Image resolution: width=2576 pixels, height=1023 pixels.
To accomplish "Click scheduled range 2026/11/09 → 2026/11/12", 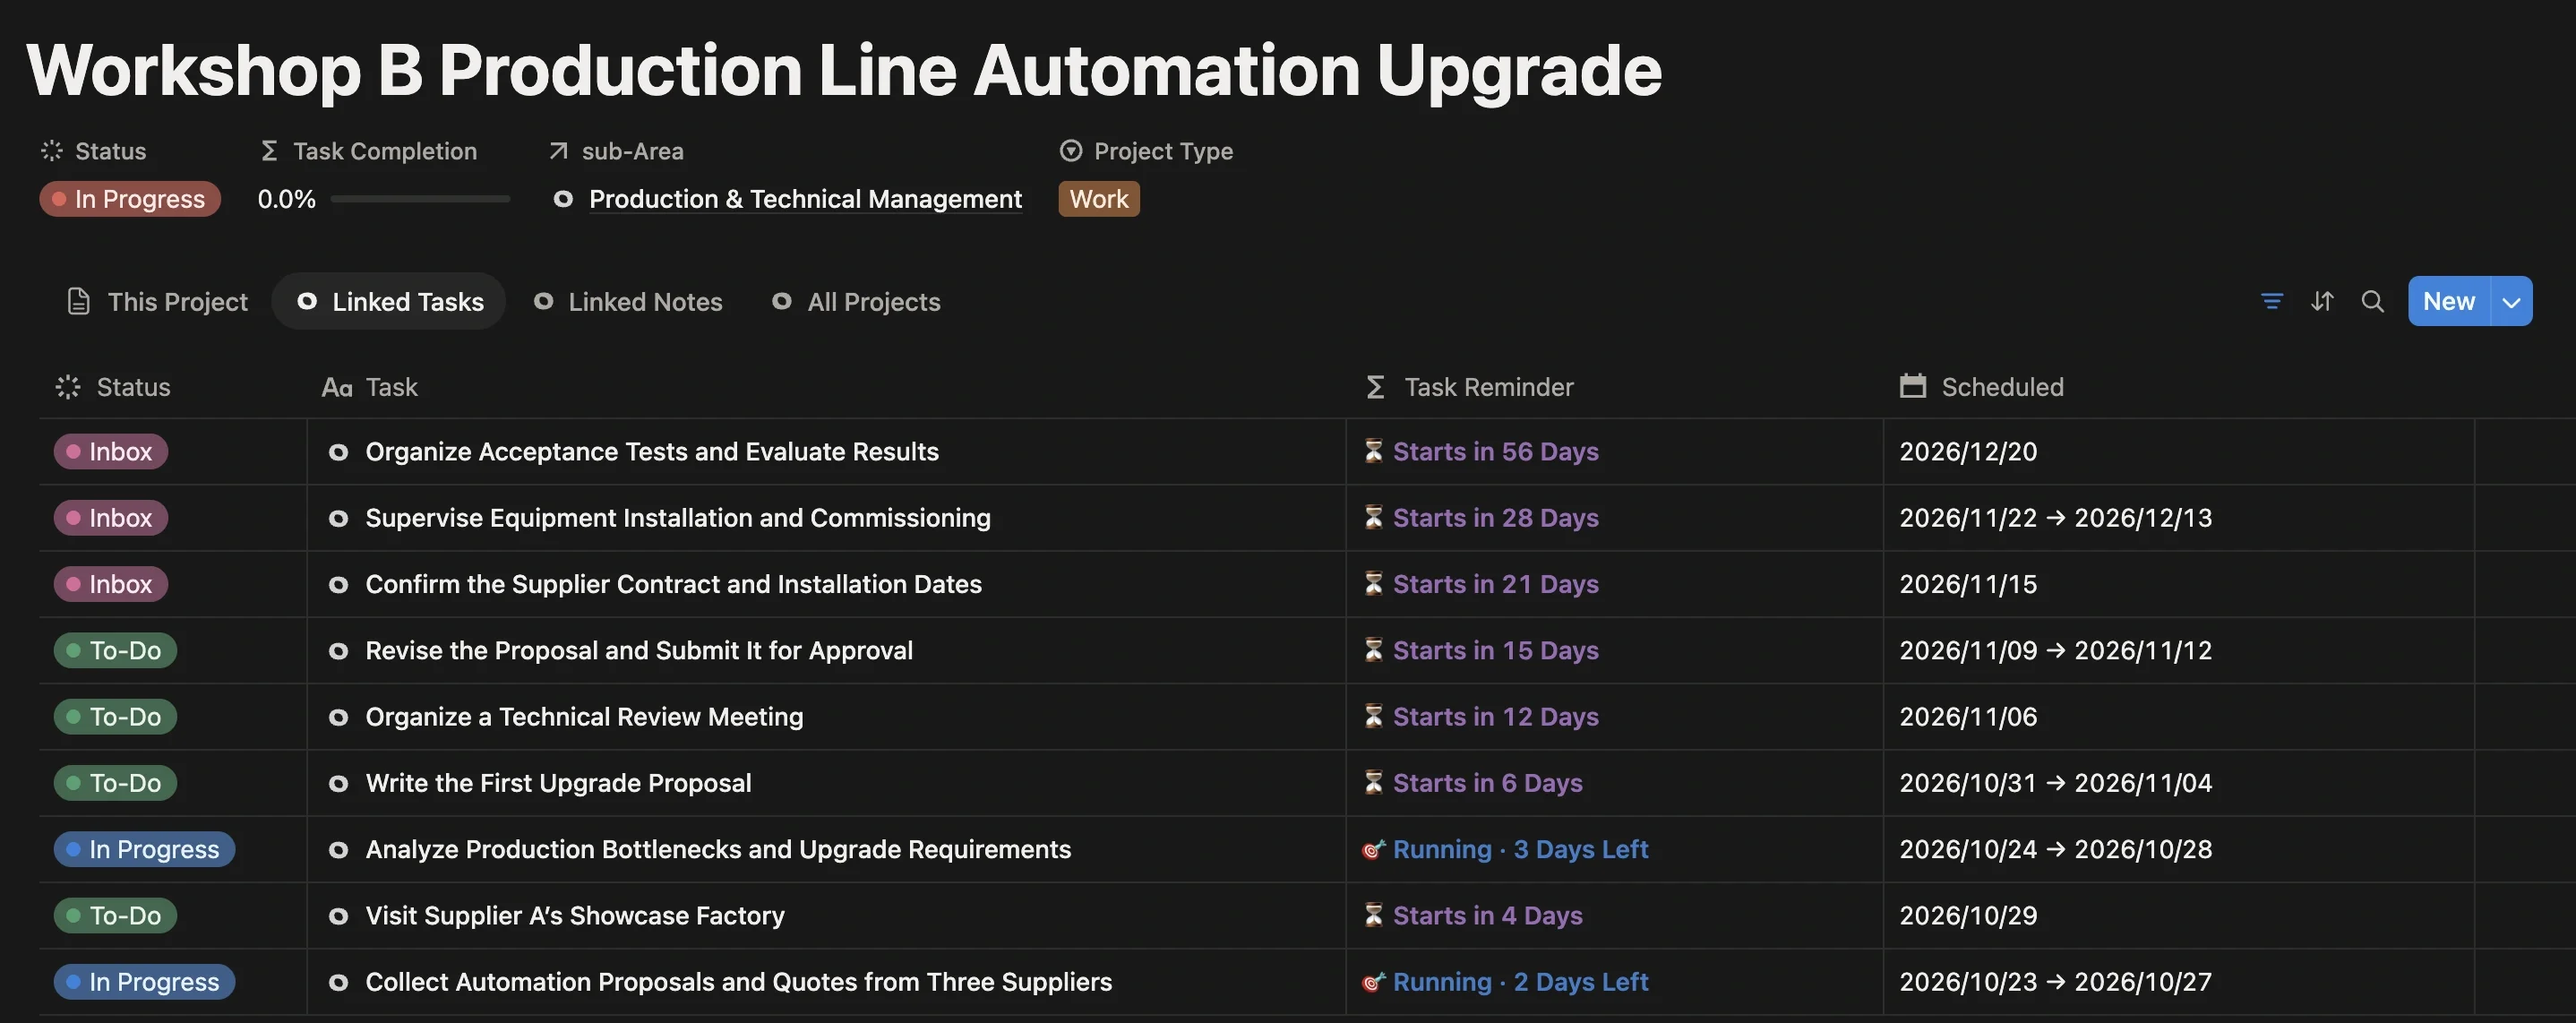I will coord(2055,651).
